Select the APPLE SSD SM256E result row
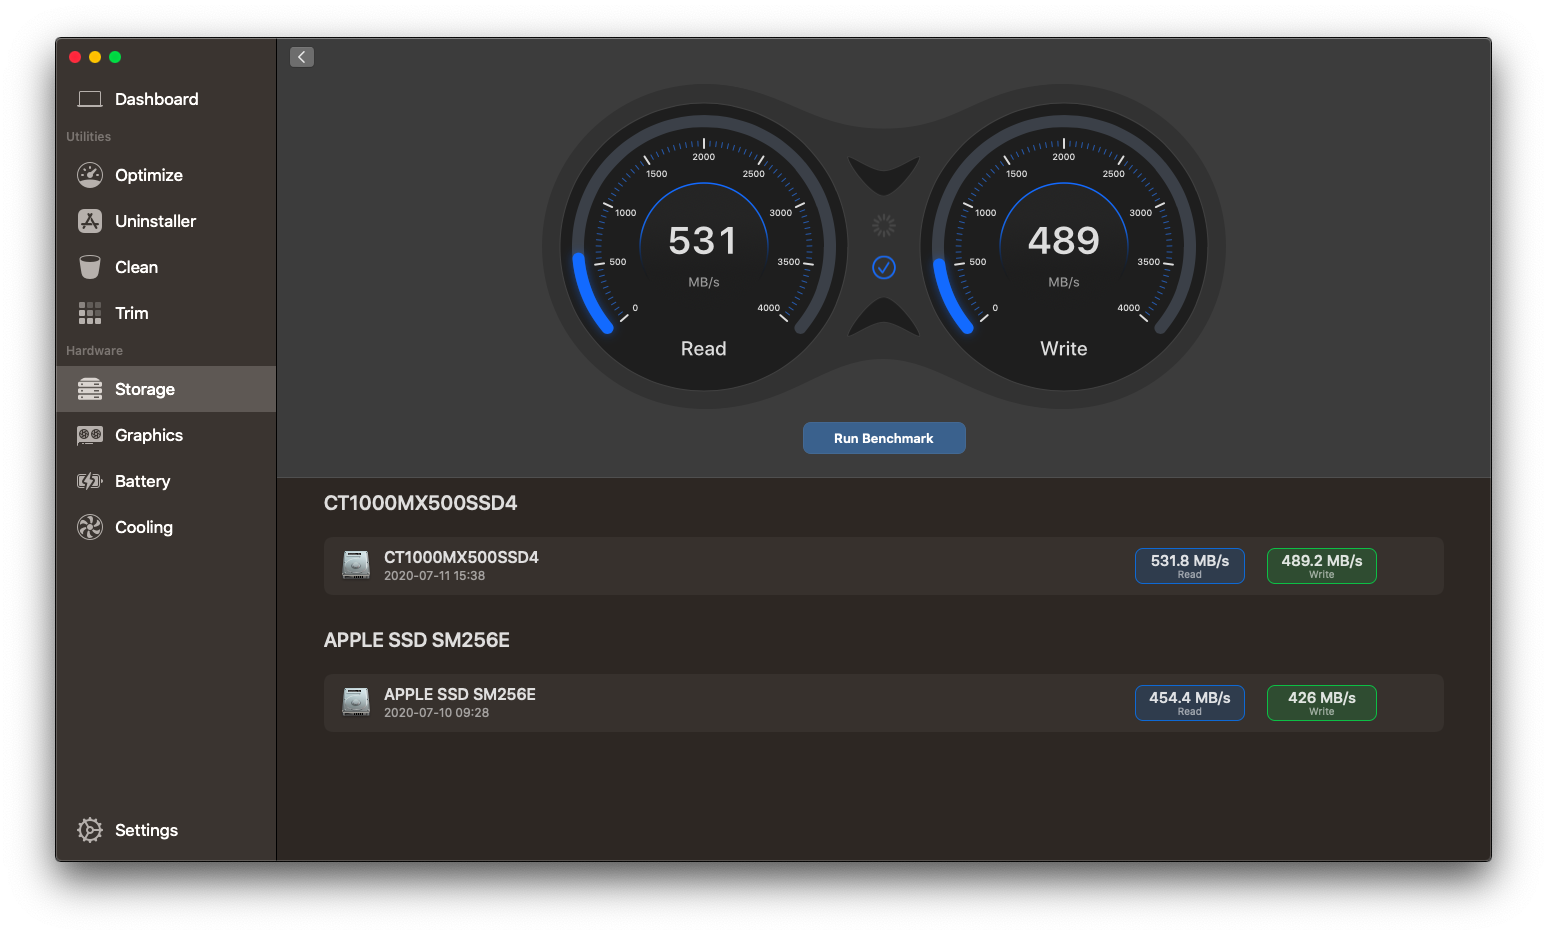The image size is (1547, 935). pyautogui.click(x=884, y=703)
